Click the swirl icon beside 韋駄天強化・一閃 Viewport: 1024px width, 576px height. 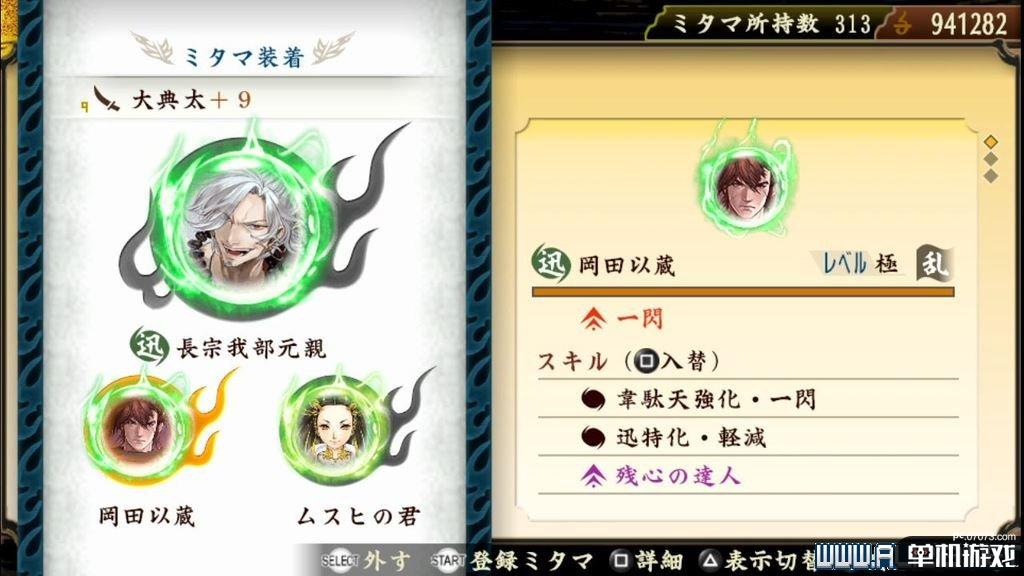593,399
